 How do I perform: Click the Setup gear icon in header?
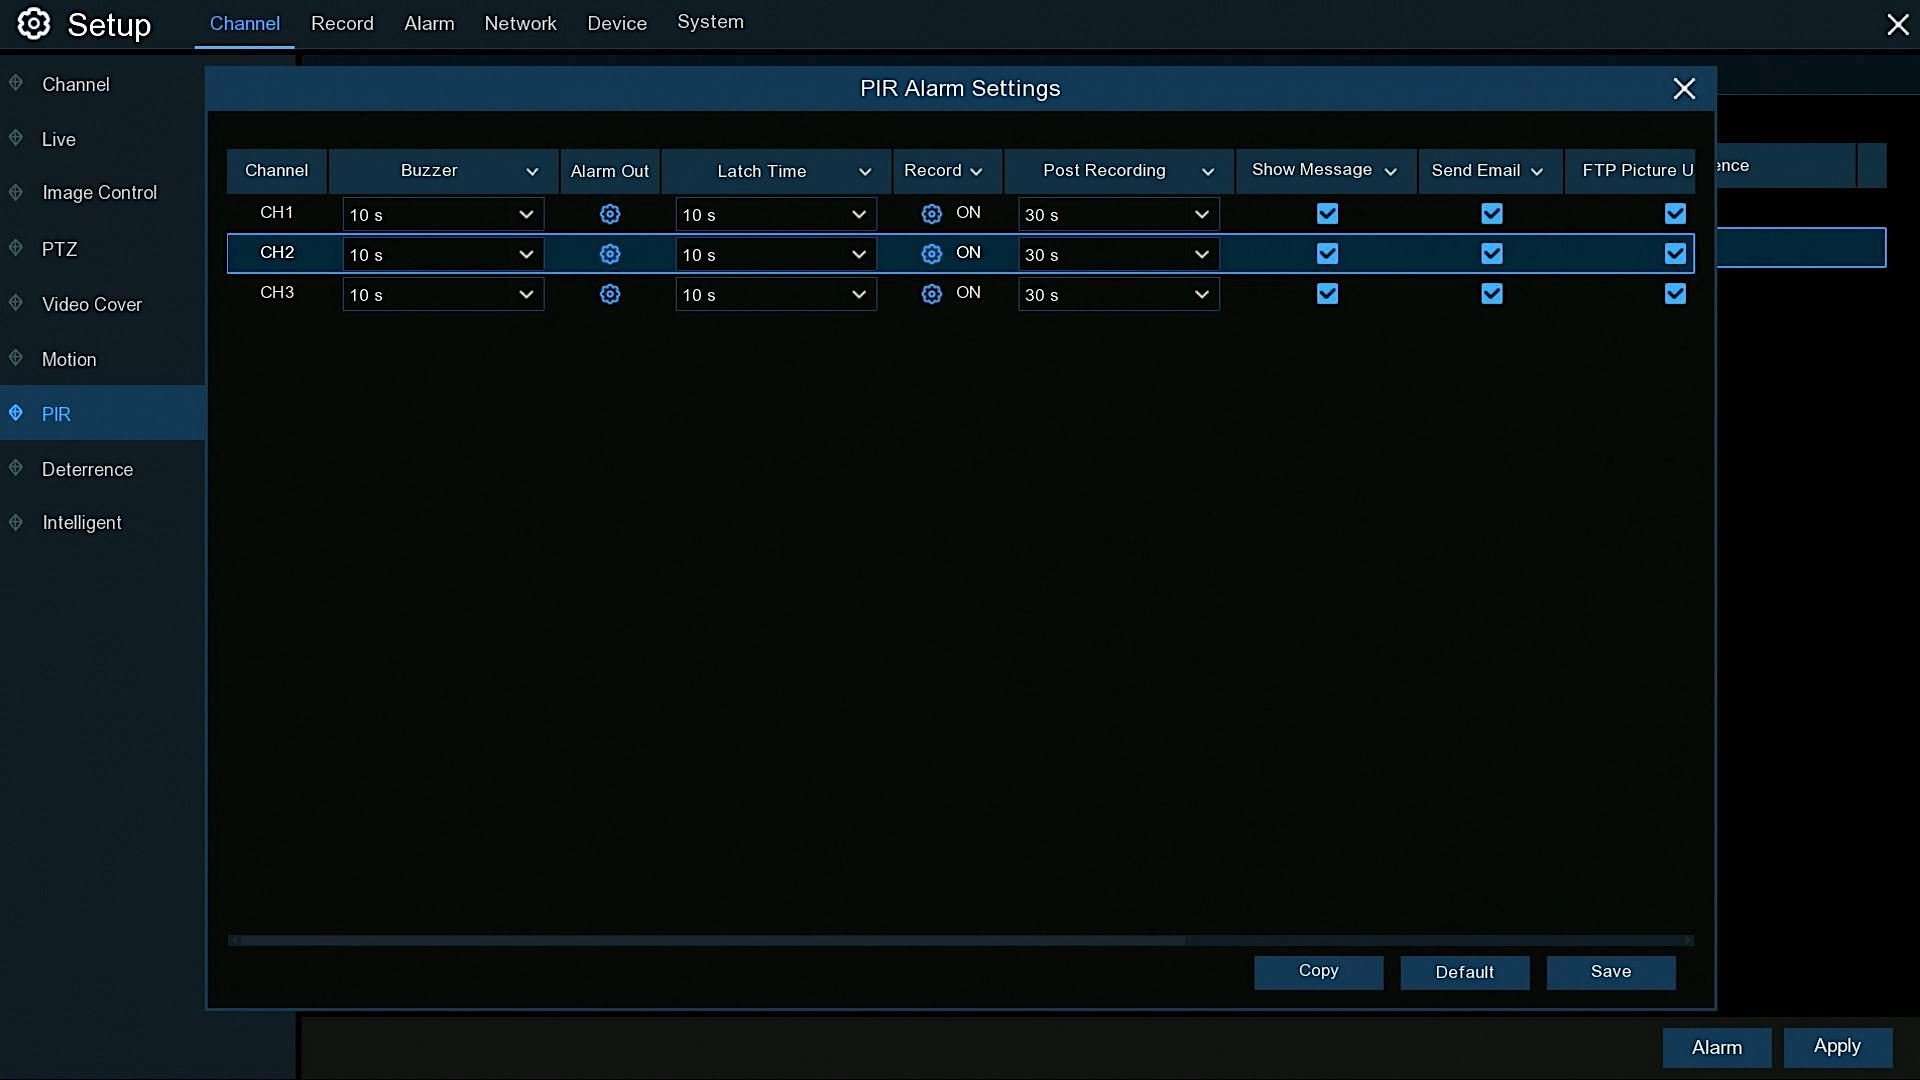[x=34, y=24]
